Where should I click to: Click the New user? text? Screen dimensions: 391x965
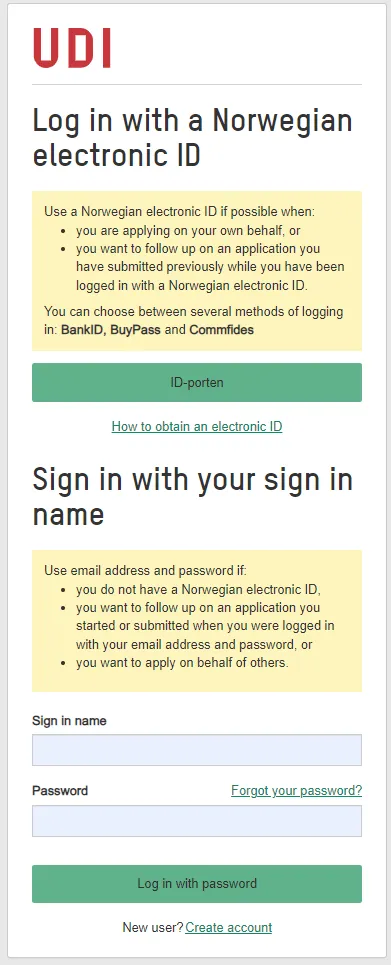tap(153, 927)
